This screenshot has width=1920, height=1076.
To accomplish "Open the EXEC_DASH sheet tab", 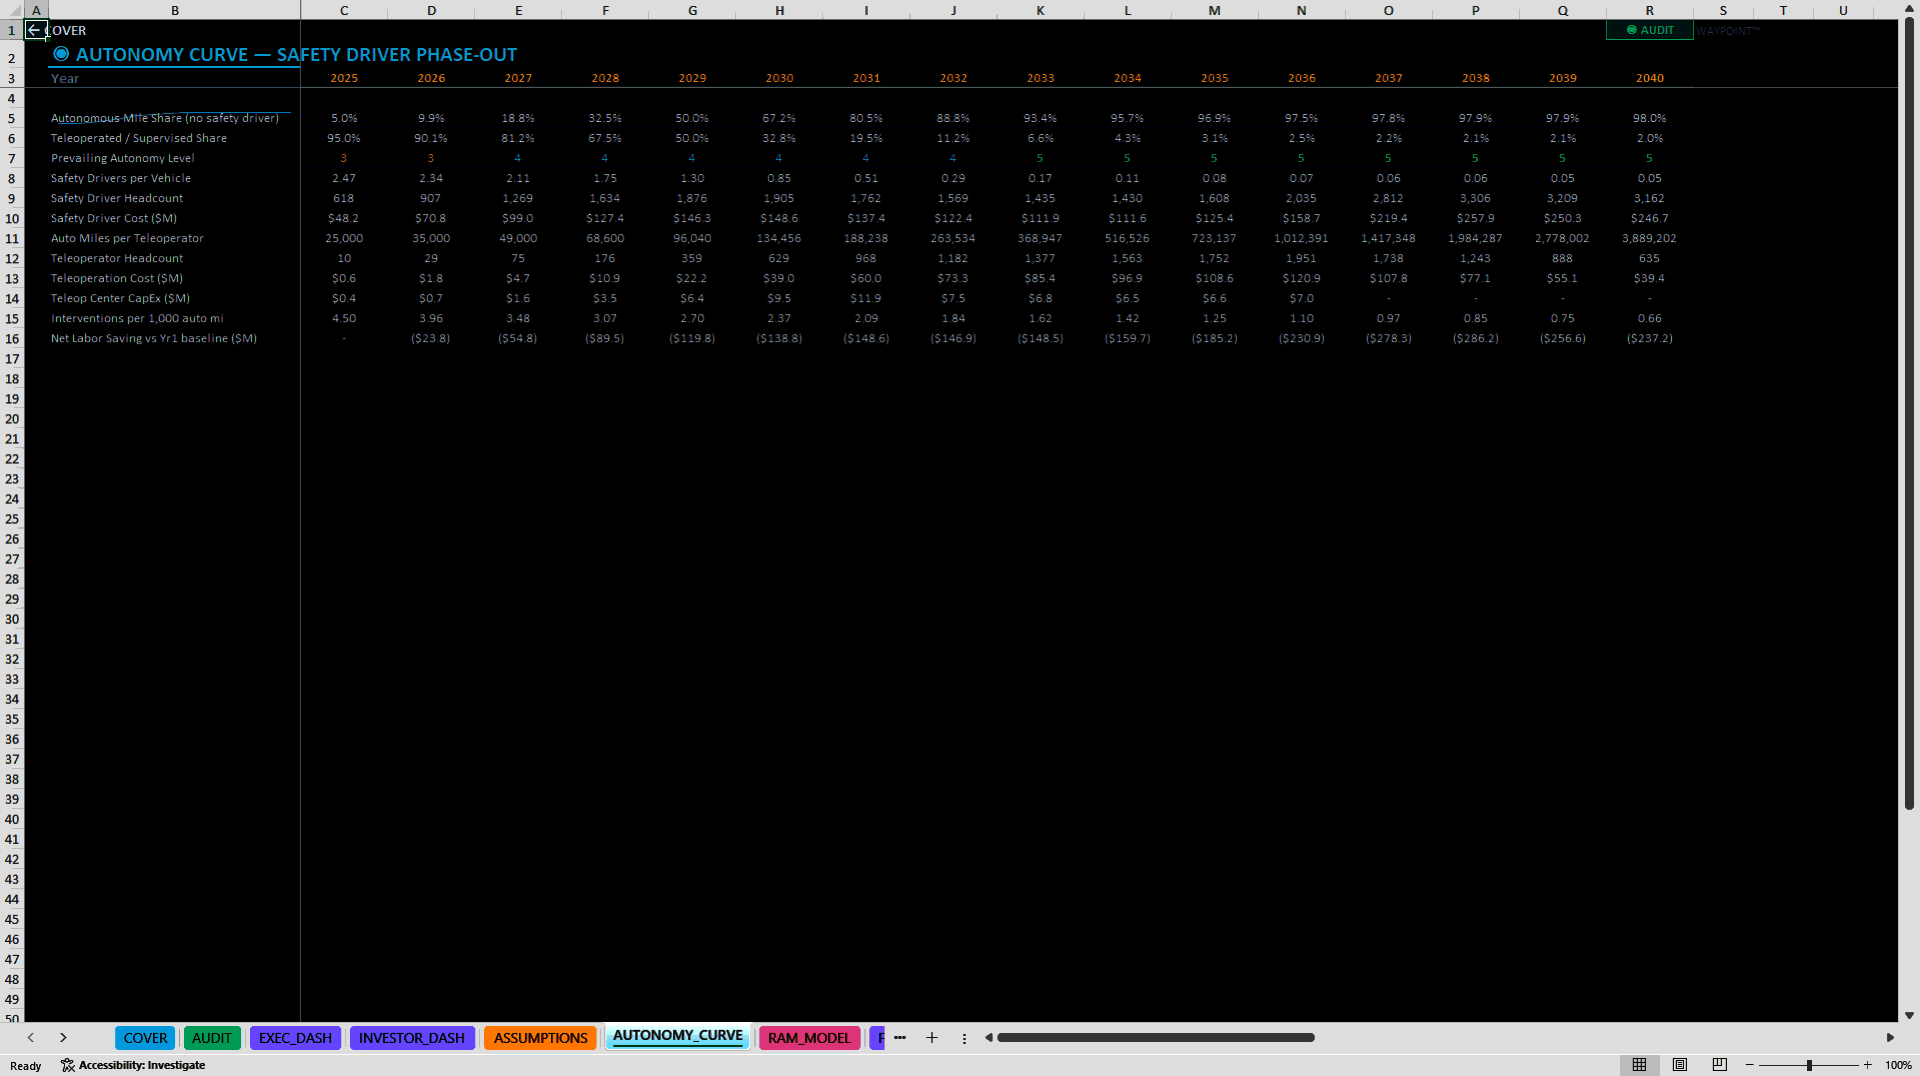I will [295, 1038].
